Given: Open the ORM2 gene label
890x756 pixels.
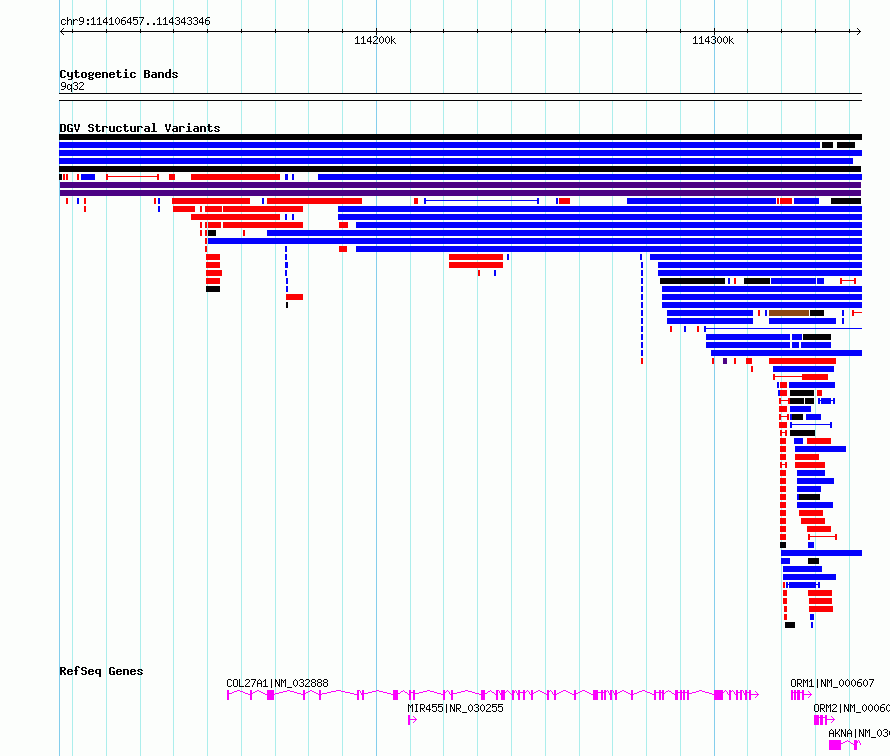Looking at the screenshot, I should [x=851, y=708].
